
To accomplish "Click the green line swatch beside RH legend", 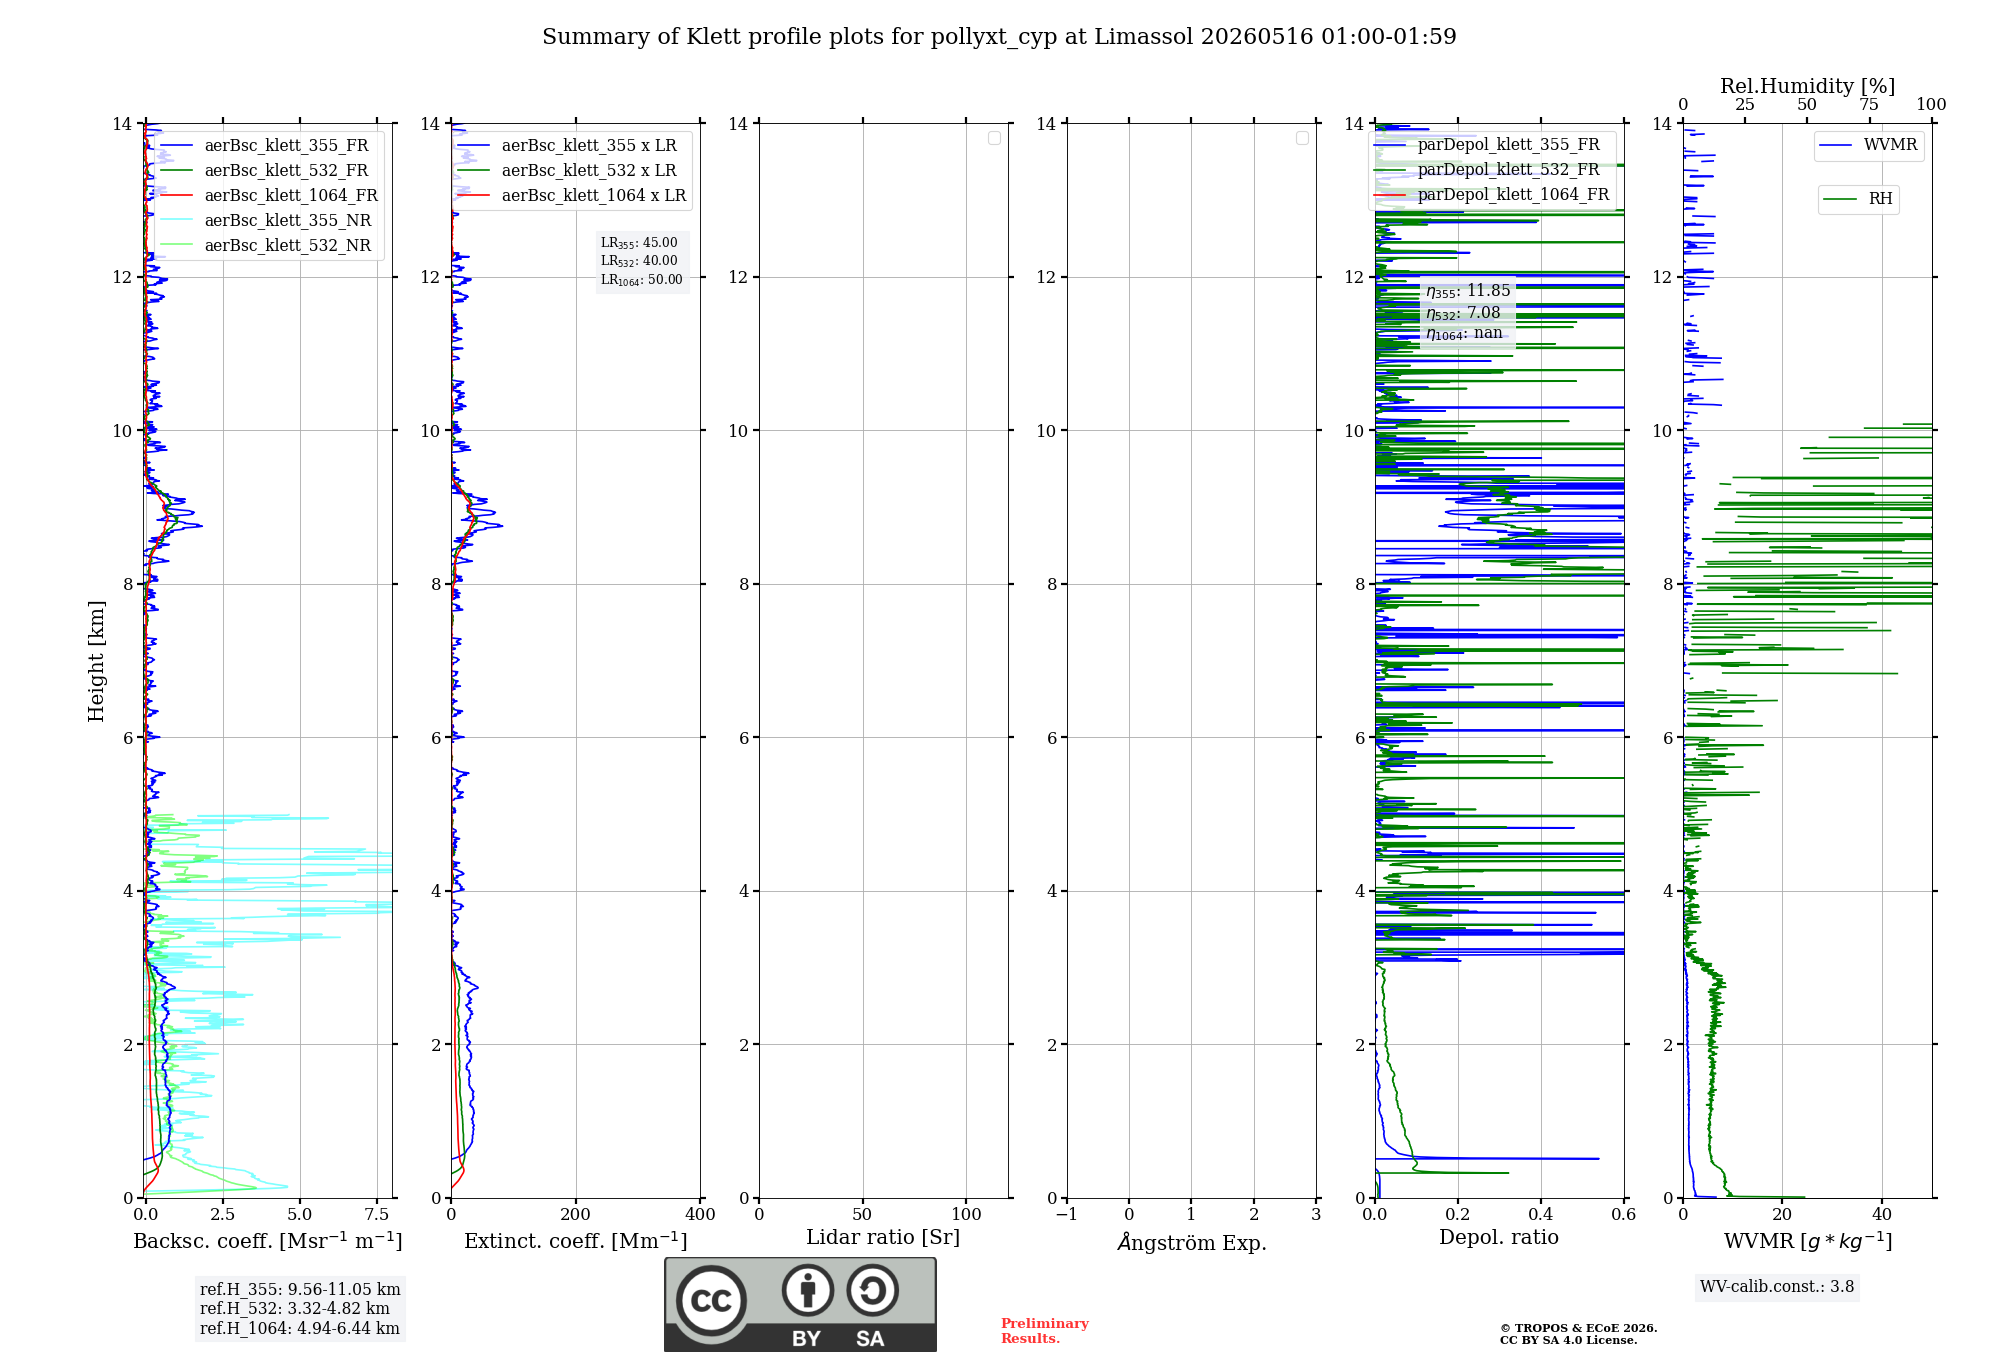I will (1840, 199).
